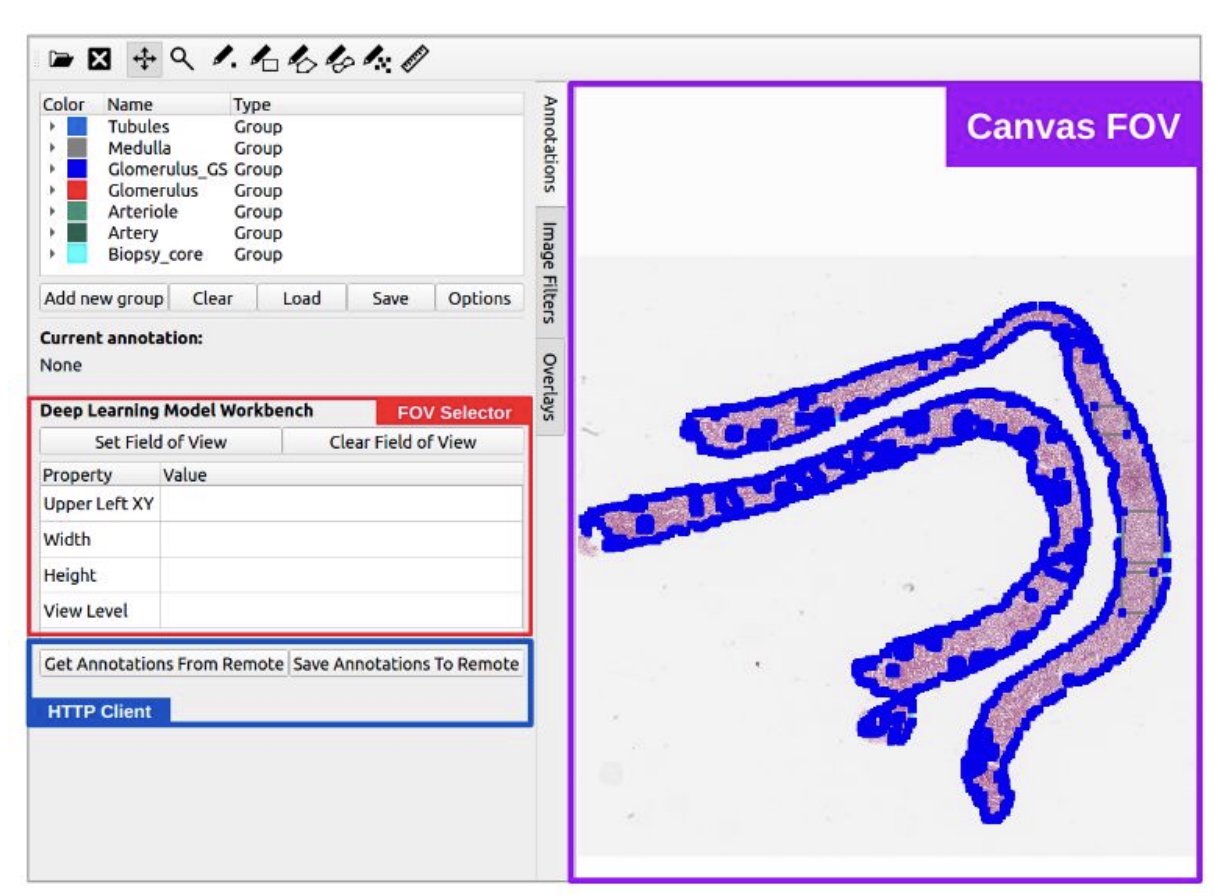
Task: Click the Load annotations button
Action: point(302,298)
